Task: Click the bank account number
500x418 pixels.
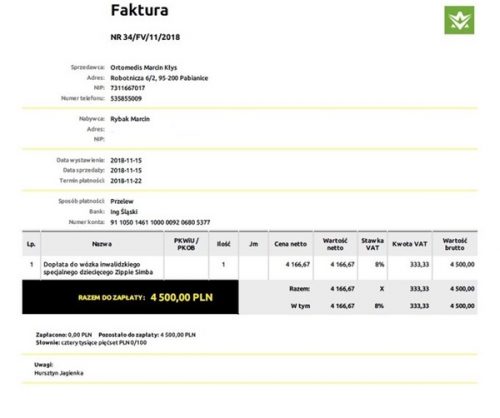Action: click(160, 222)
